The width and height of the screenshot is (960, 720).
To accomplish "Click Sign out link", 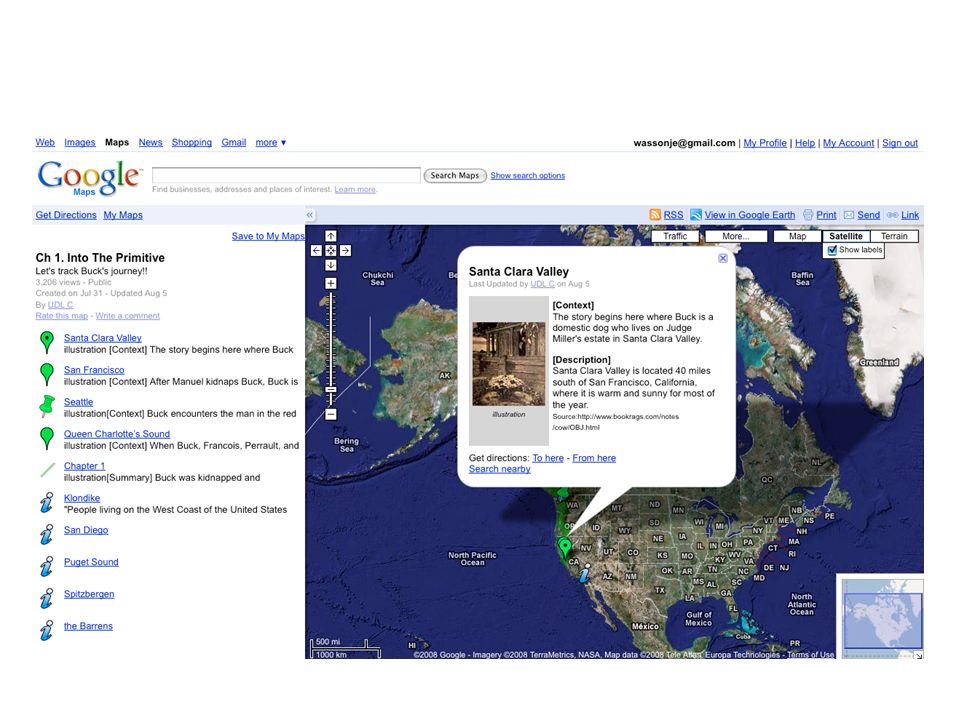I will tap(900, 143).
